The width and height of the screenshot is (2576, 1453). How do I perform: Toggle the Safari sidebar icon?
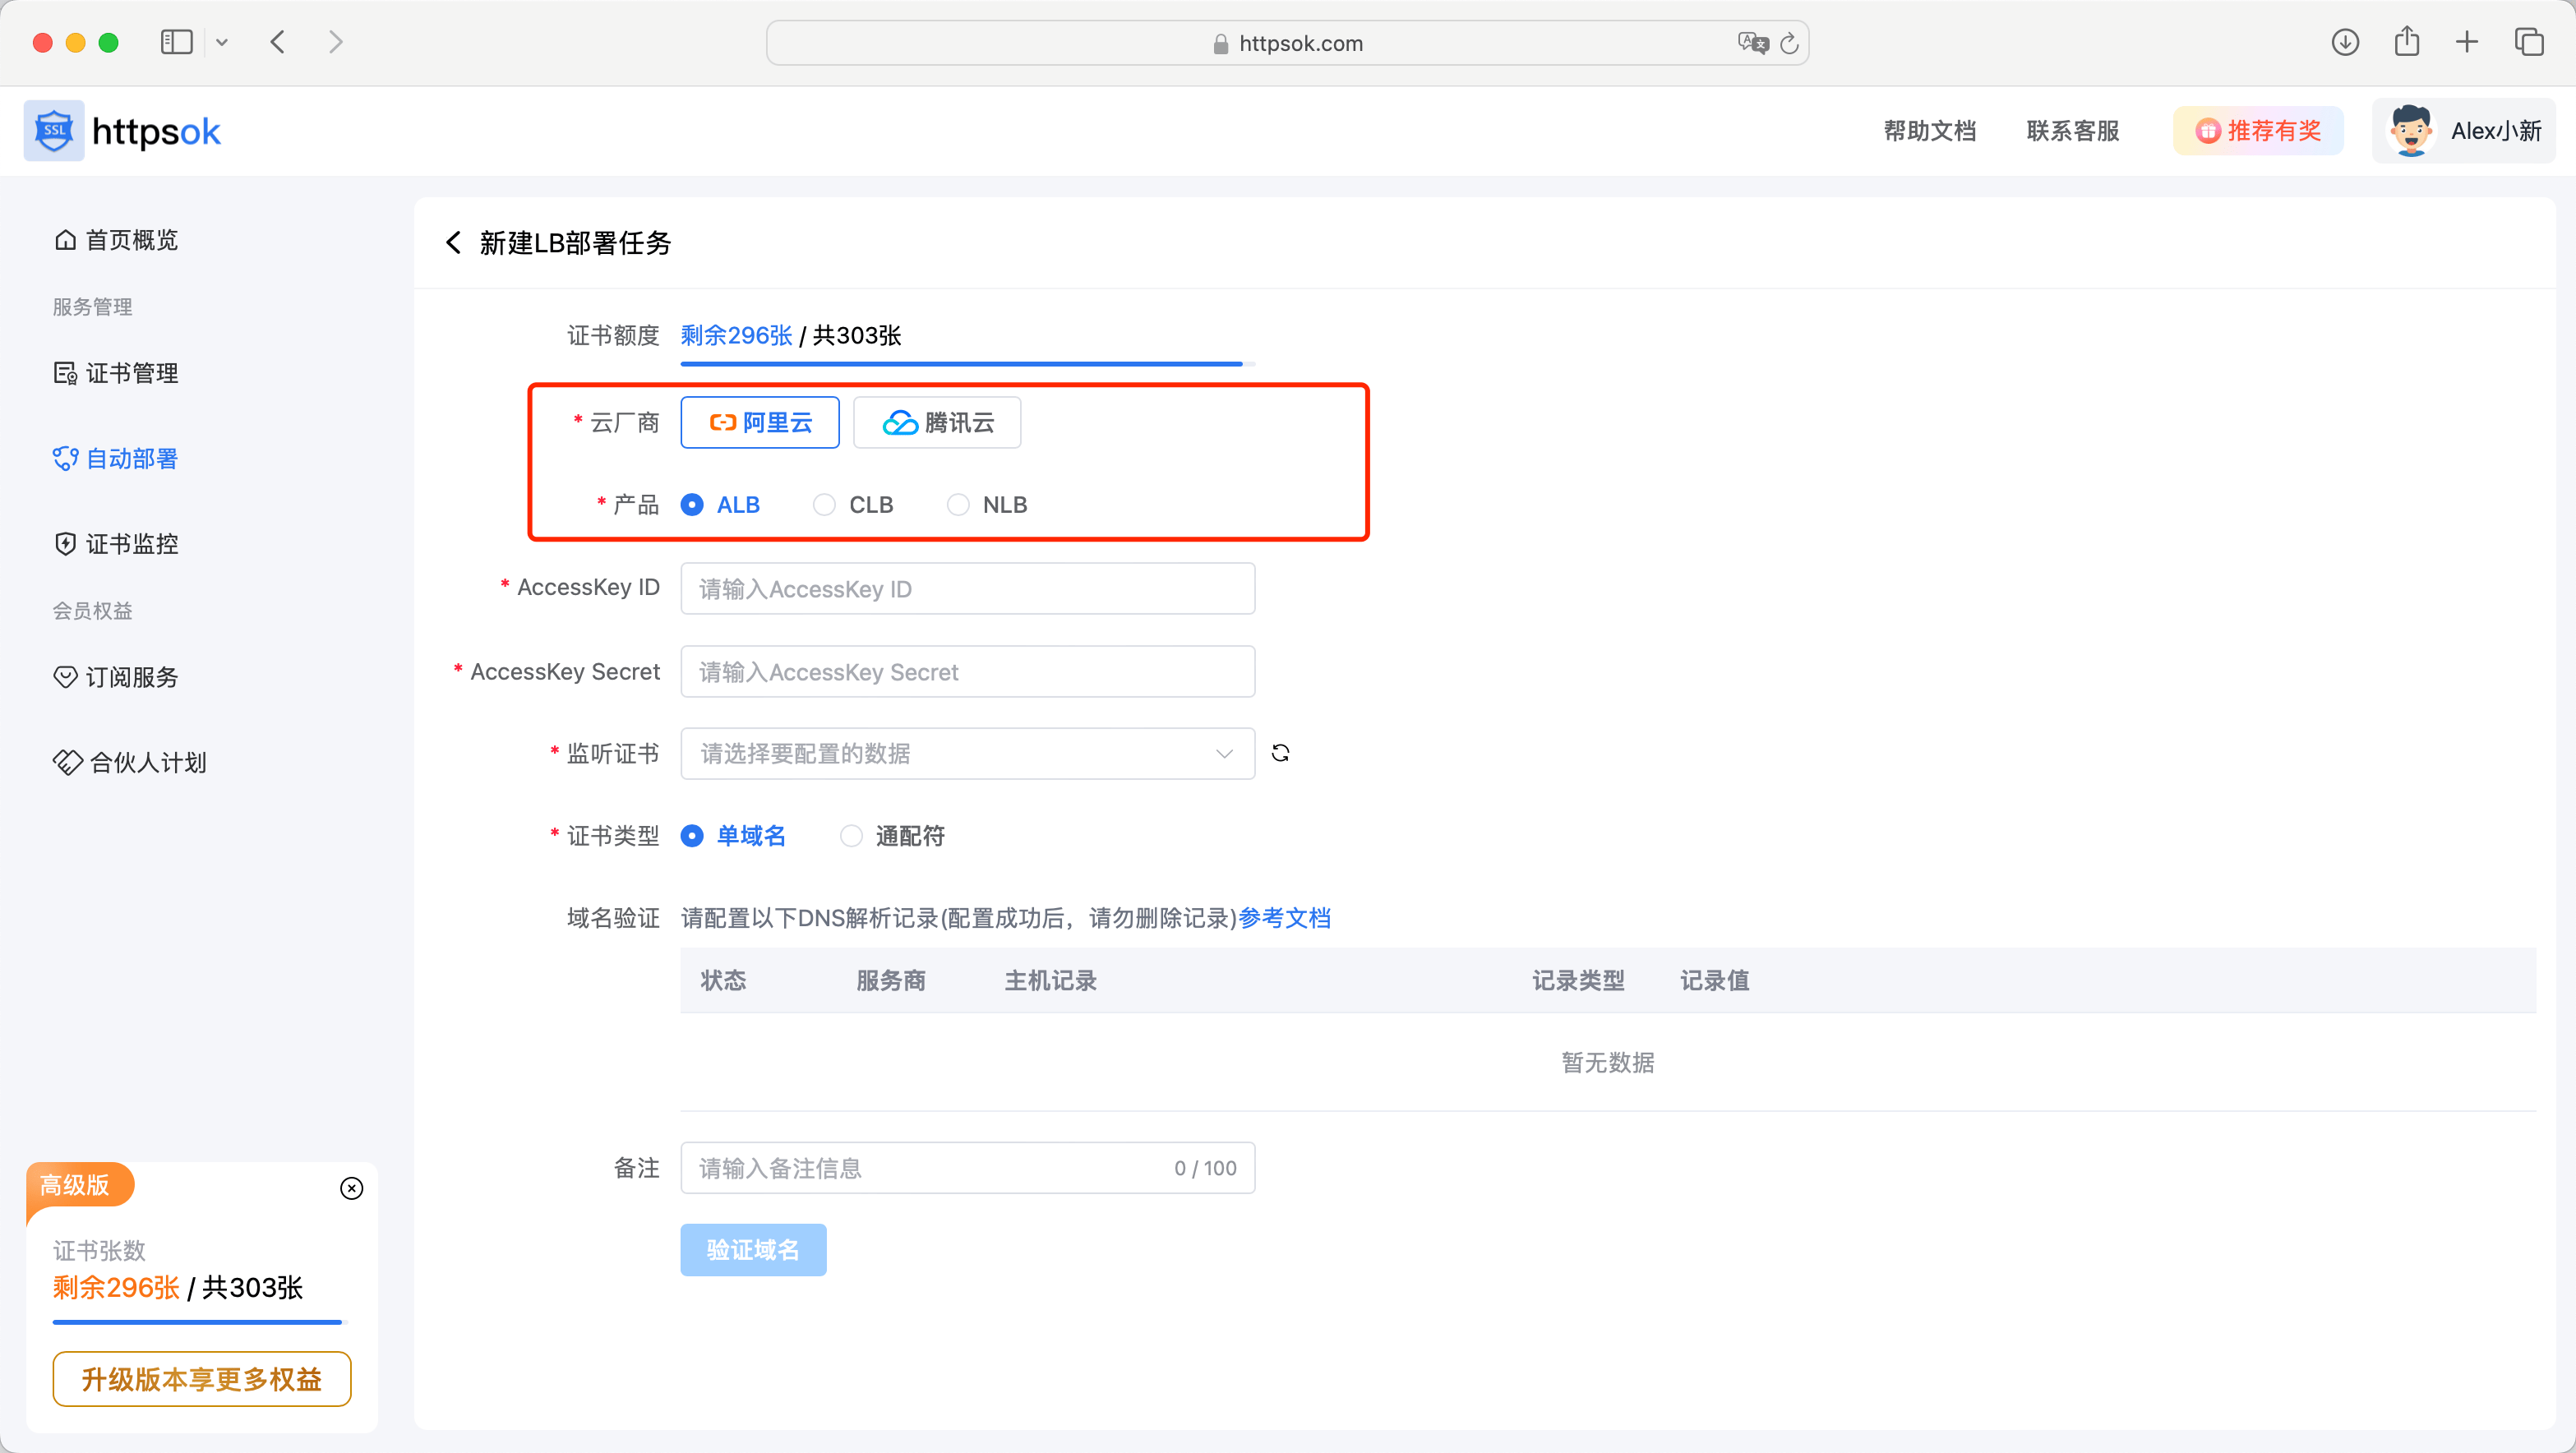click(176, 42)
